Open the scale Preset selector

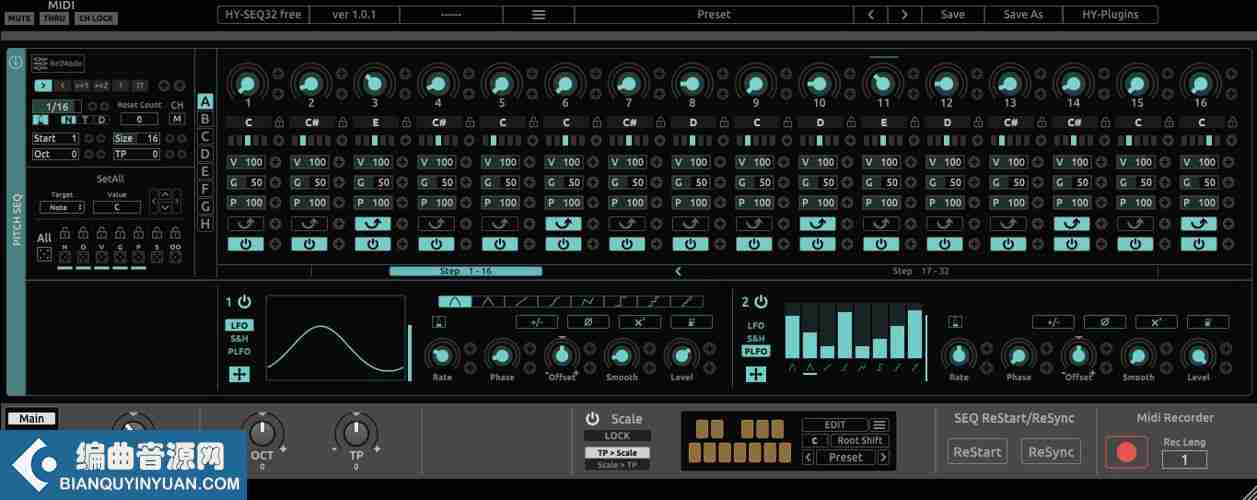pyautogui.click(x=846, y=457)
